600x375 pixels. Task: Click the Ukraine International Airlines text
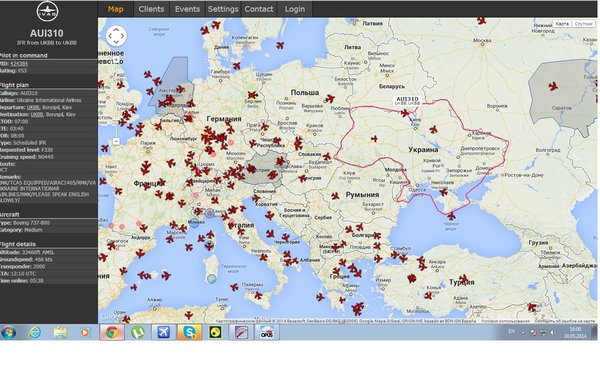pyautogui.click(x=49, y=100)
